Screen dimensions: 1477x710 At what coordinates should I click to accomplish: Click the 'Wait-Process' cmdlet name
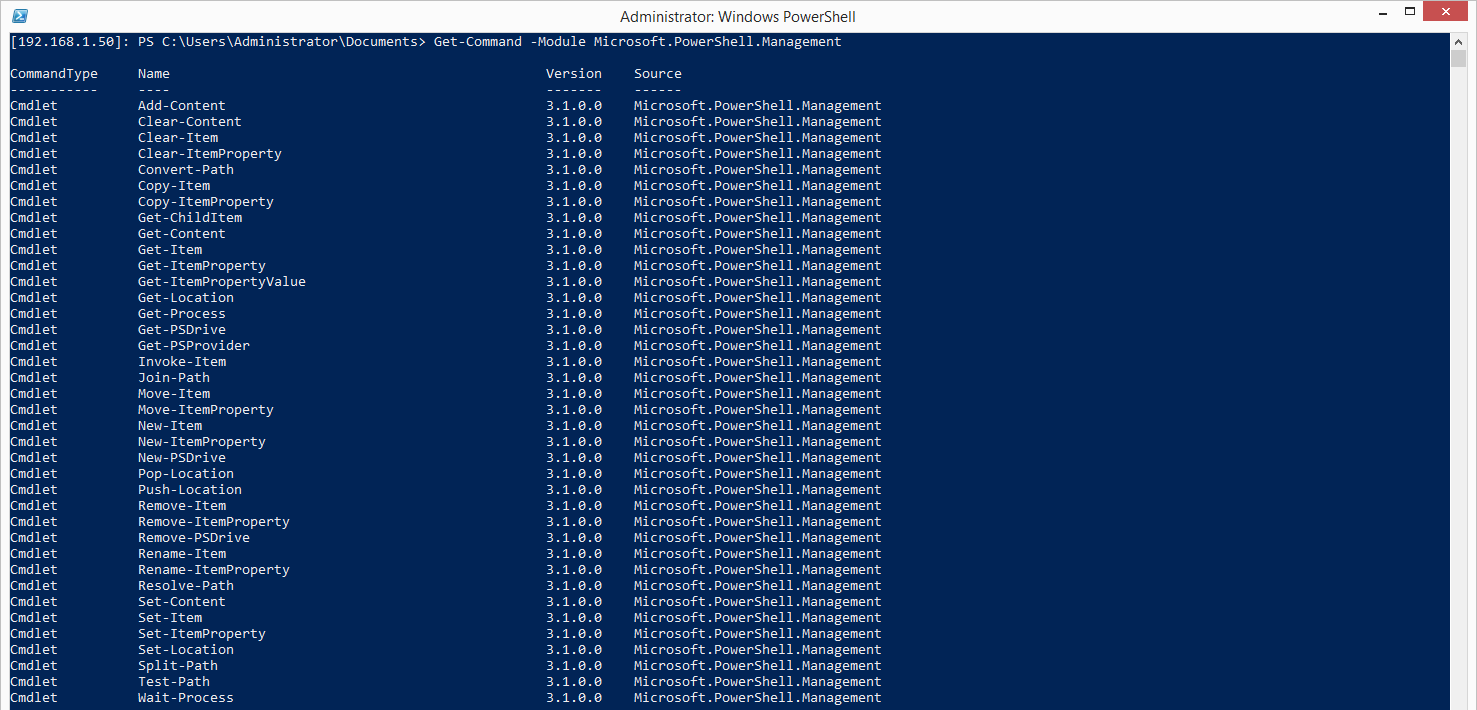click(186, 698)
